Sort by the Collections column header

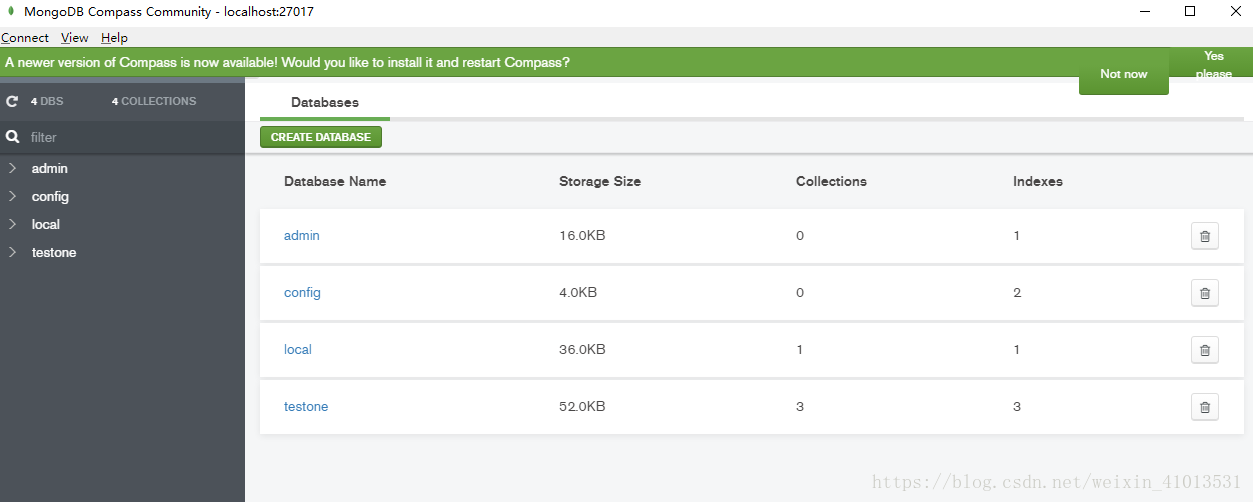click(831, 182)
